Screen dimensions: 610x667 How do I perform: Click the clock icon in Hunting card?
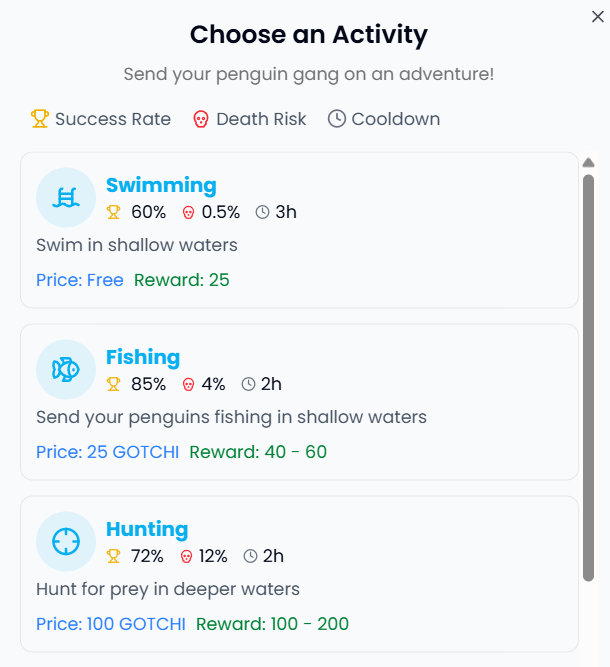[x=251, y=556]
